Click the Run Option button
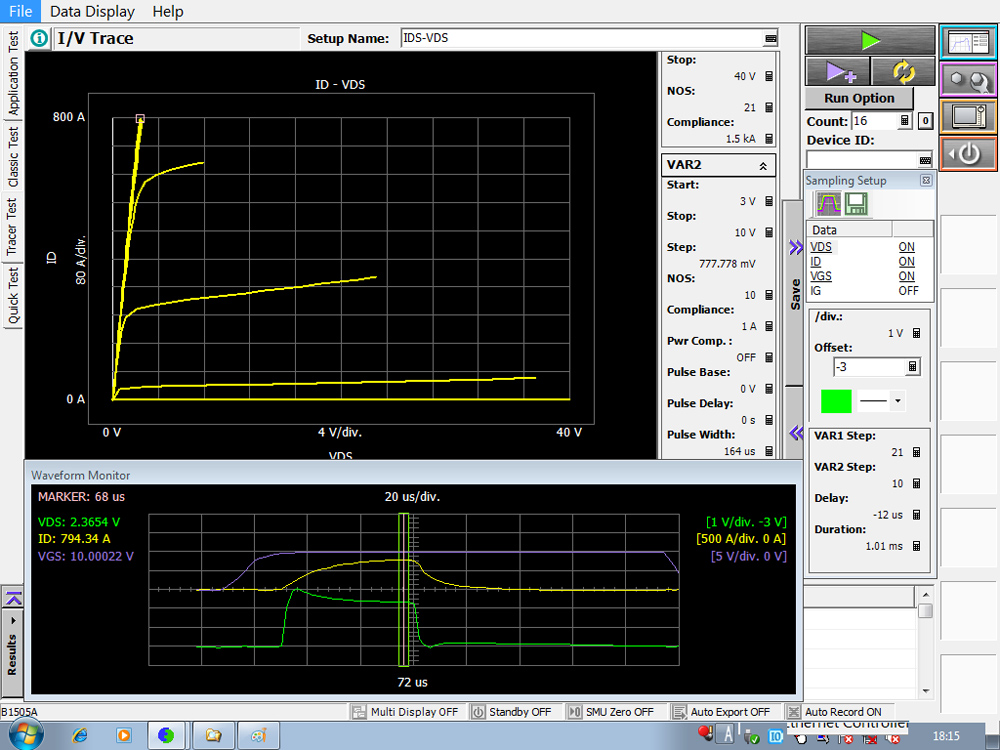 [x=859, y=98]
